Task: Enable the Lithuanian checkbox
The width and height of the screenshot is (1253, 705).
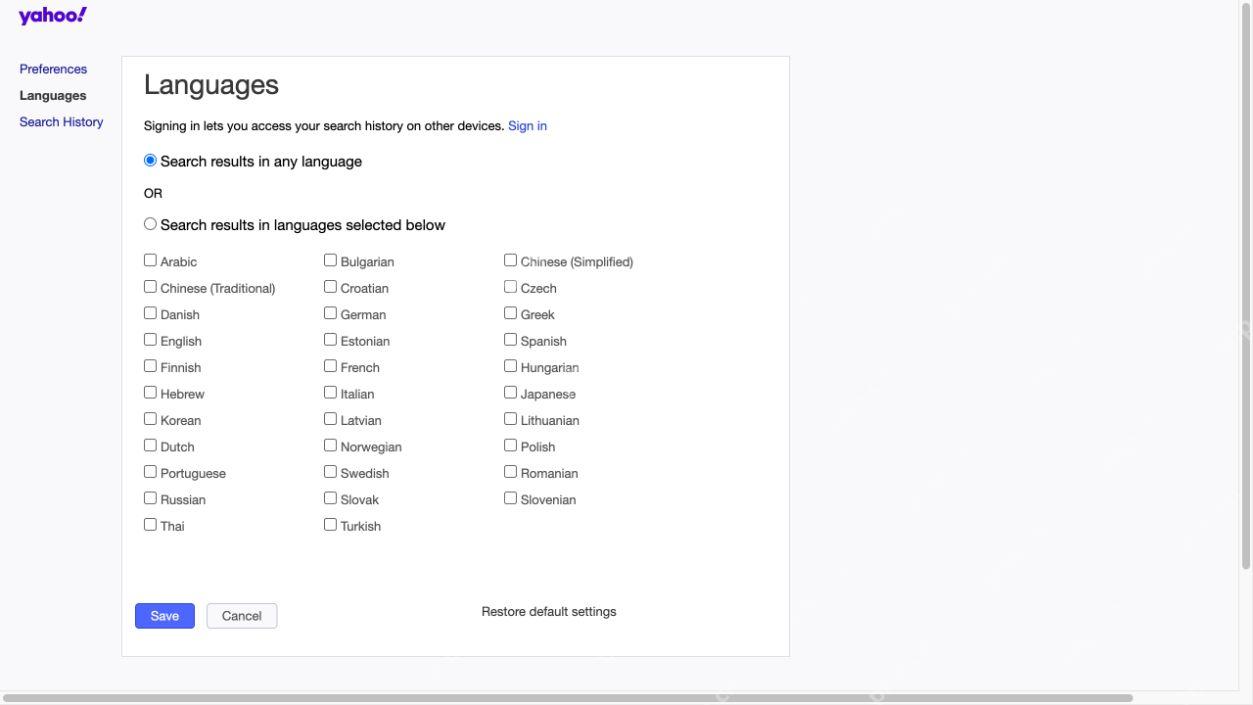Action: coord(511,419)
